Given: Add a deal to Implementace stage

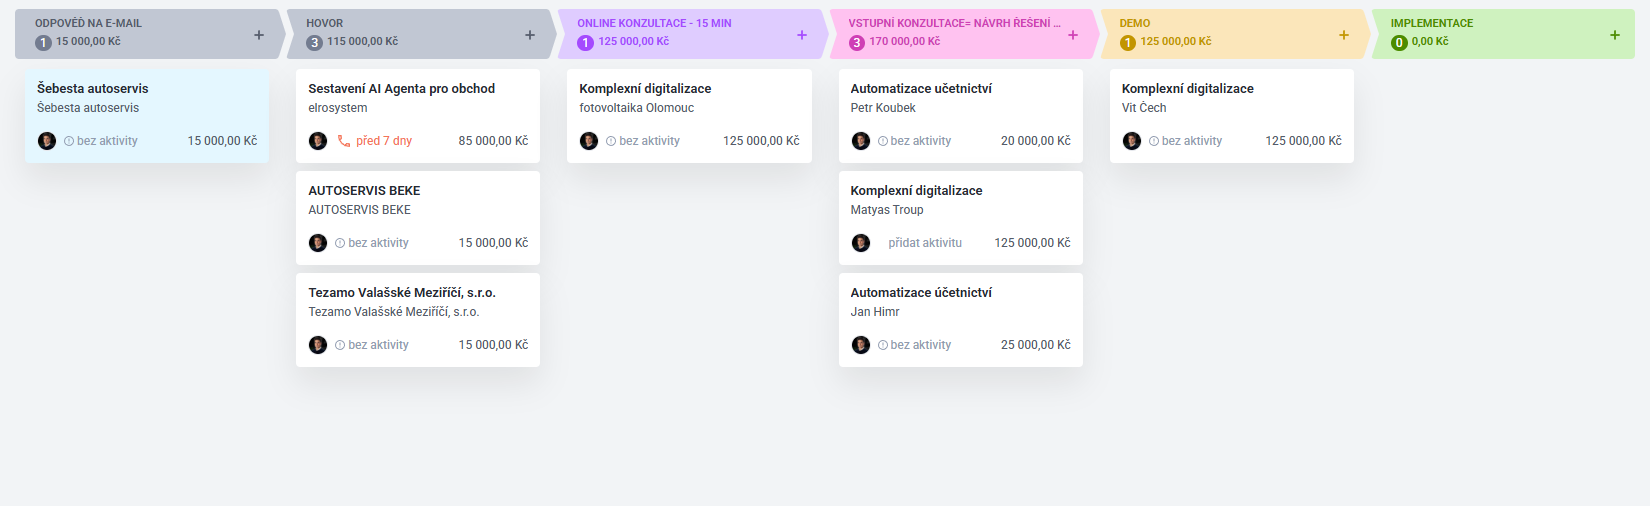Looking at the screenshot, I should (x=1615, y=35).
